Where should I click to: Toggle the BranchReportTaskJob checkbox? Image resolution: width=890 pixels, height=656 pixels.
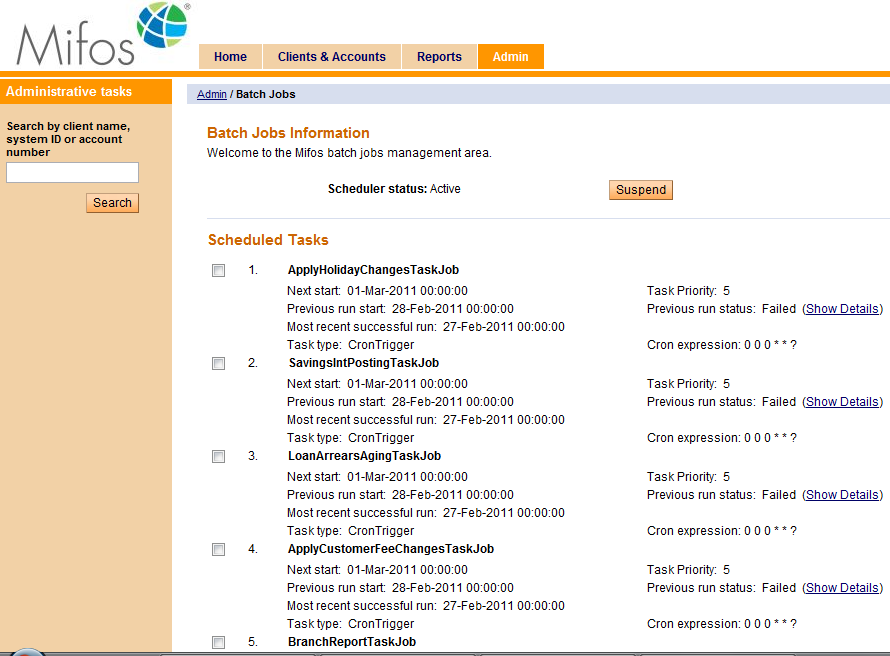pos(218,642)
